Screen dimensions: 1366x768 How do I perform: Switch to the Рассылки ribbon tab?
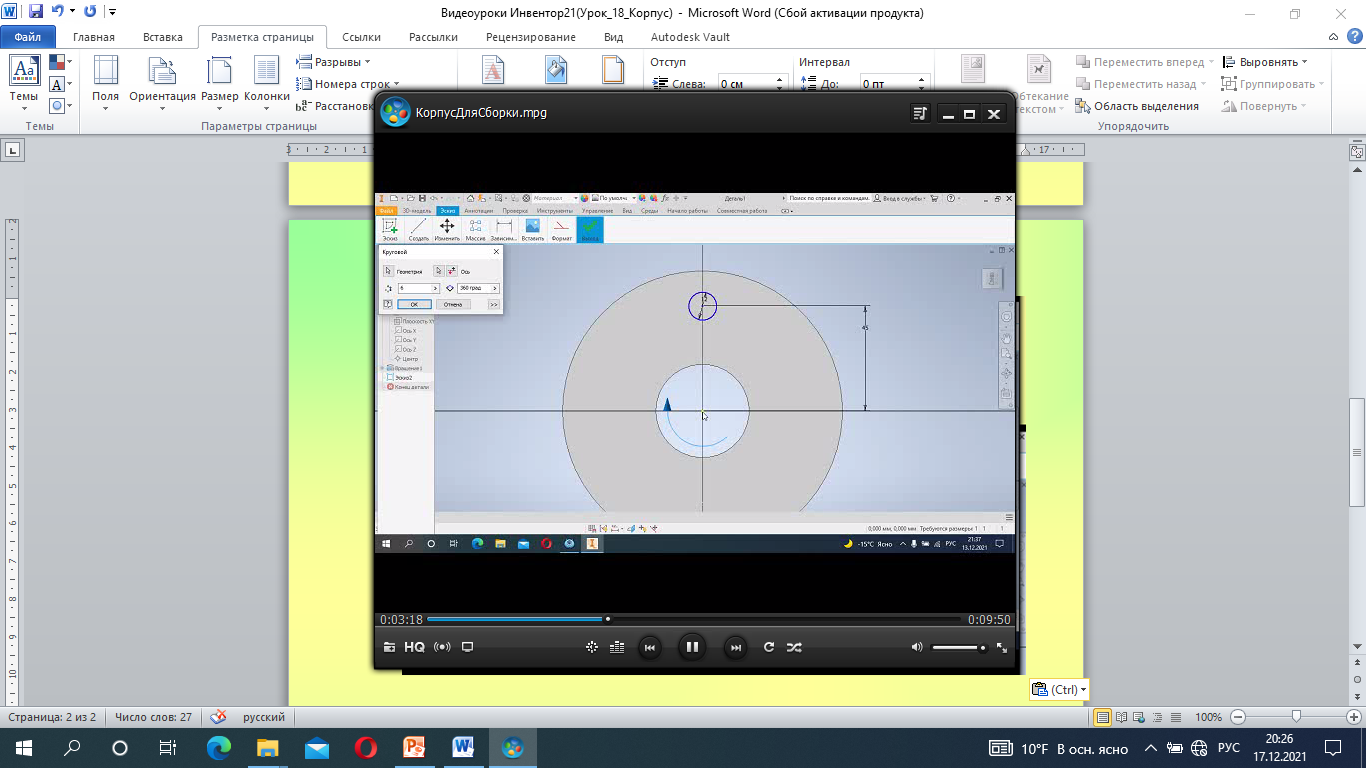coord(433,37)
